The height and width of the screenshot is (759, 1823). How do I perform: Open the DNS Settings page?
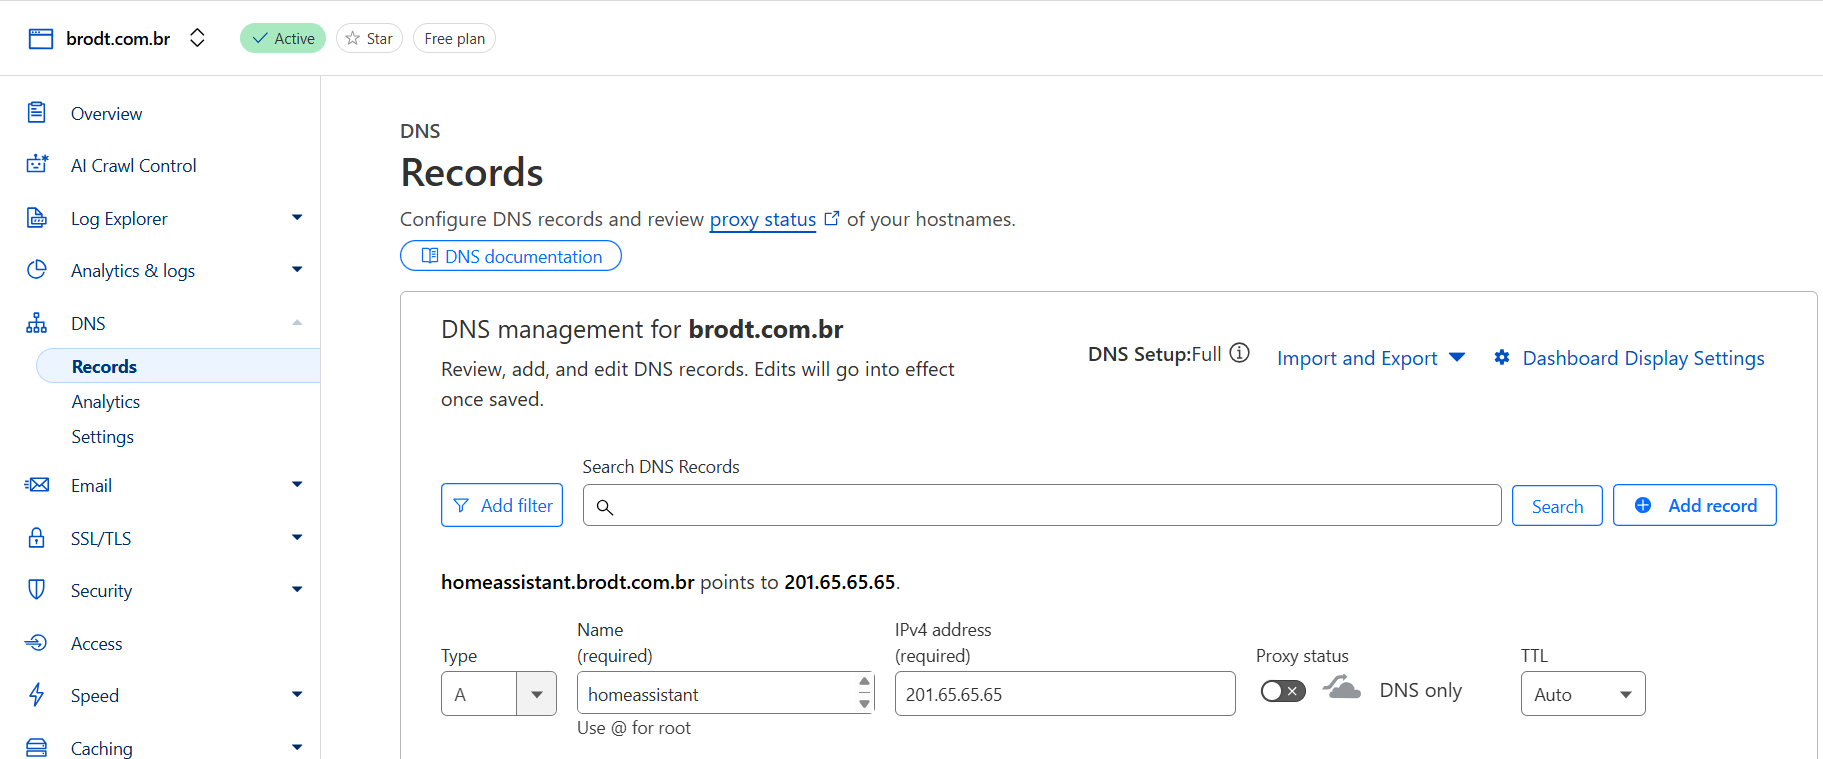pyautogui.click(x=102, y=436)
